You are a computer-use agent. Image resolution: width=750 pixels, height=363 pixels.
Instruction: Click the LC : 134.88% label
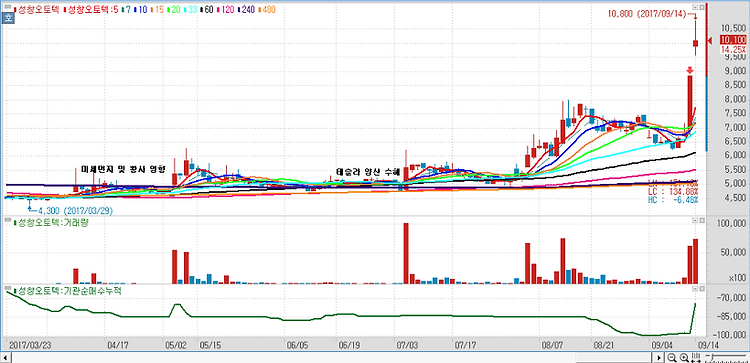click(672, 192)
